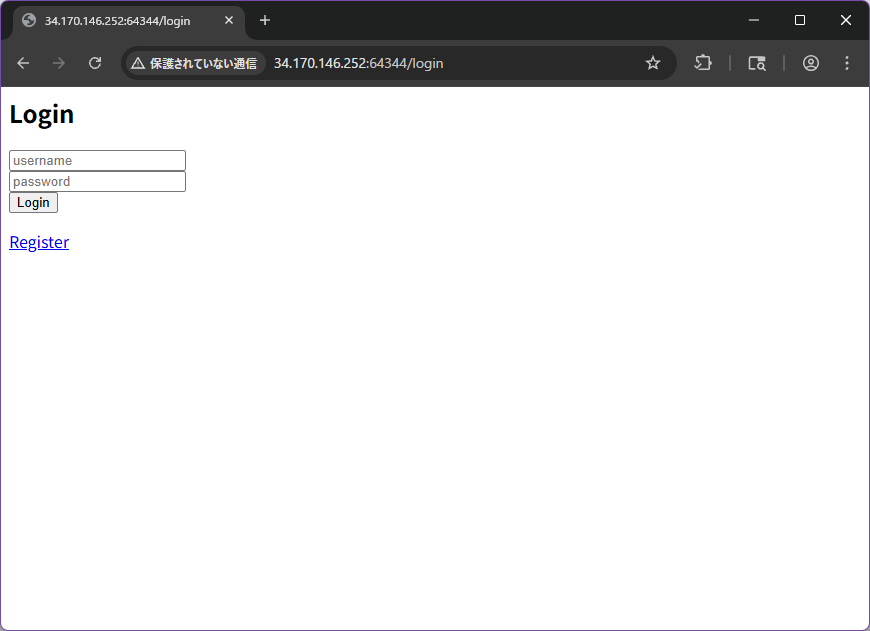Open a new tab with plus button
The image size is (870, 631).
point(265,21)
